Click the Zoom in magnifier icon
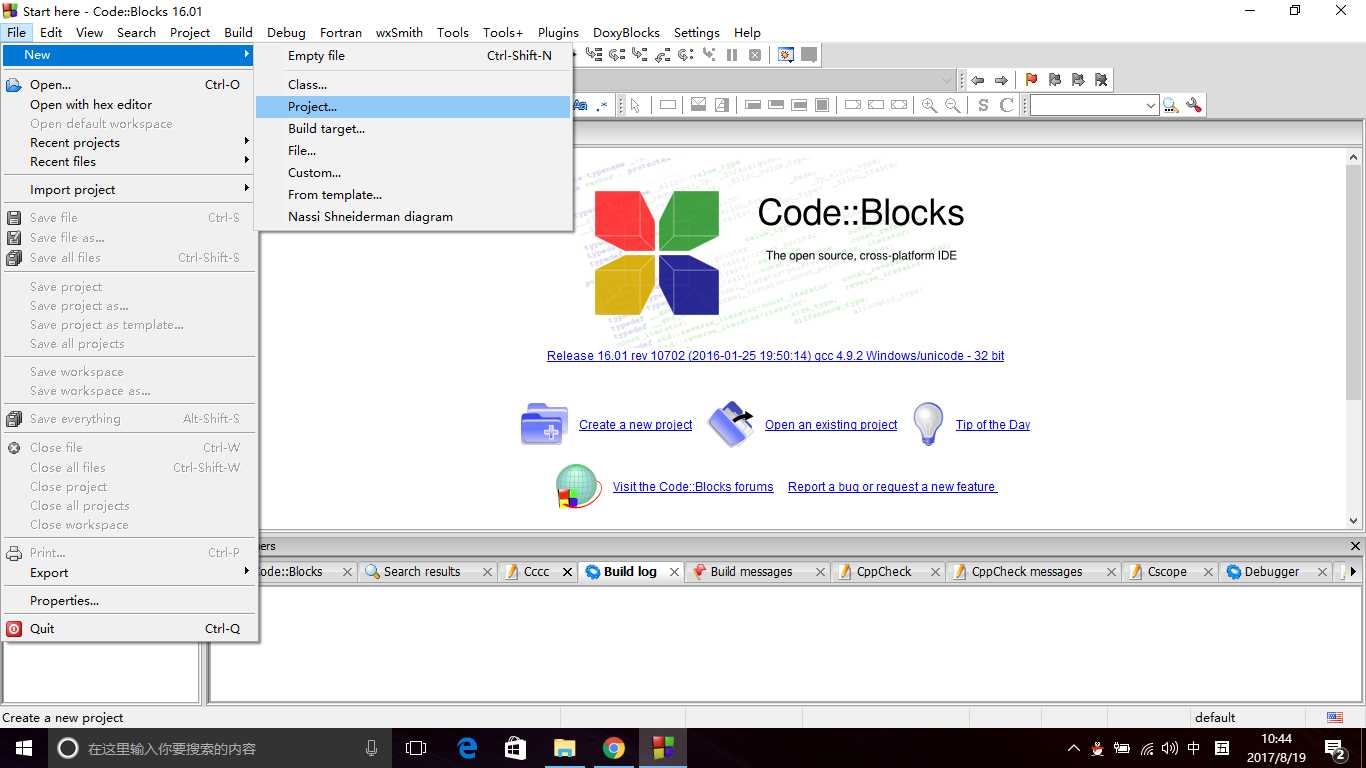The width and height of the screenshot is (1366, 768). tap(929, 105)
